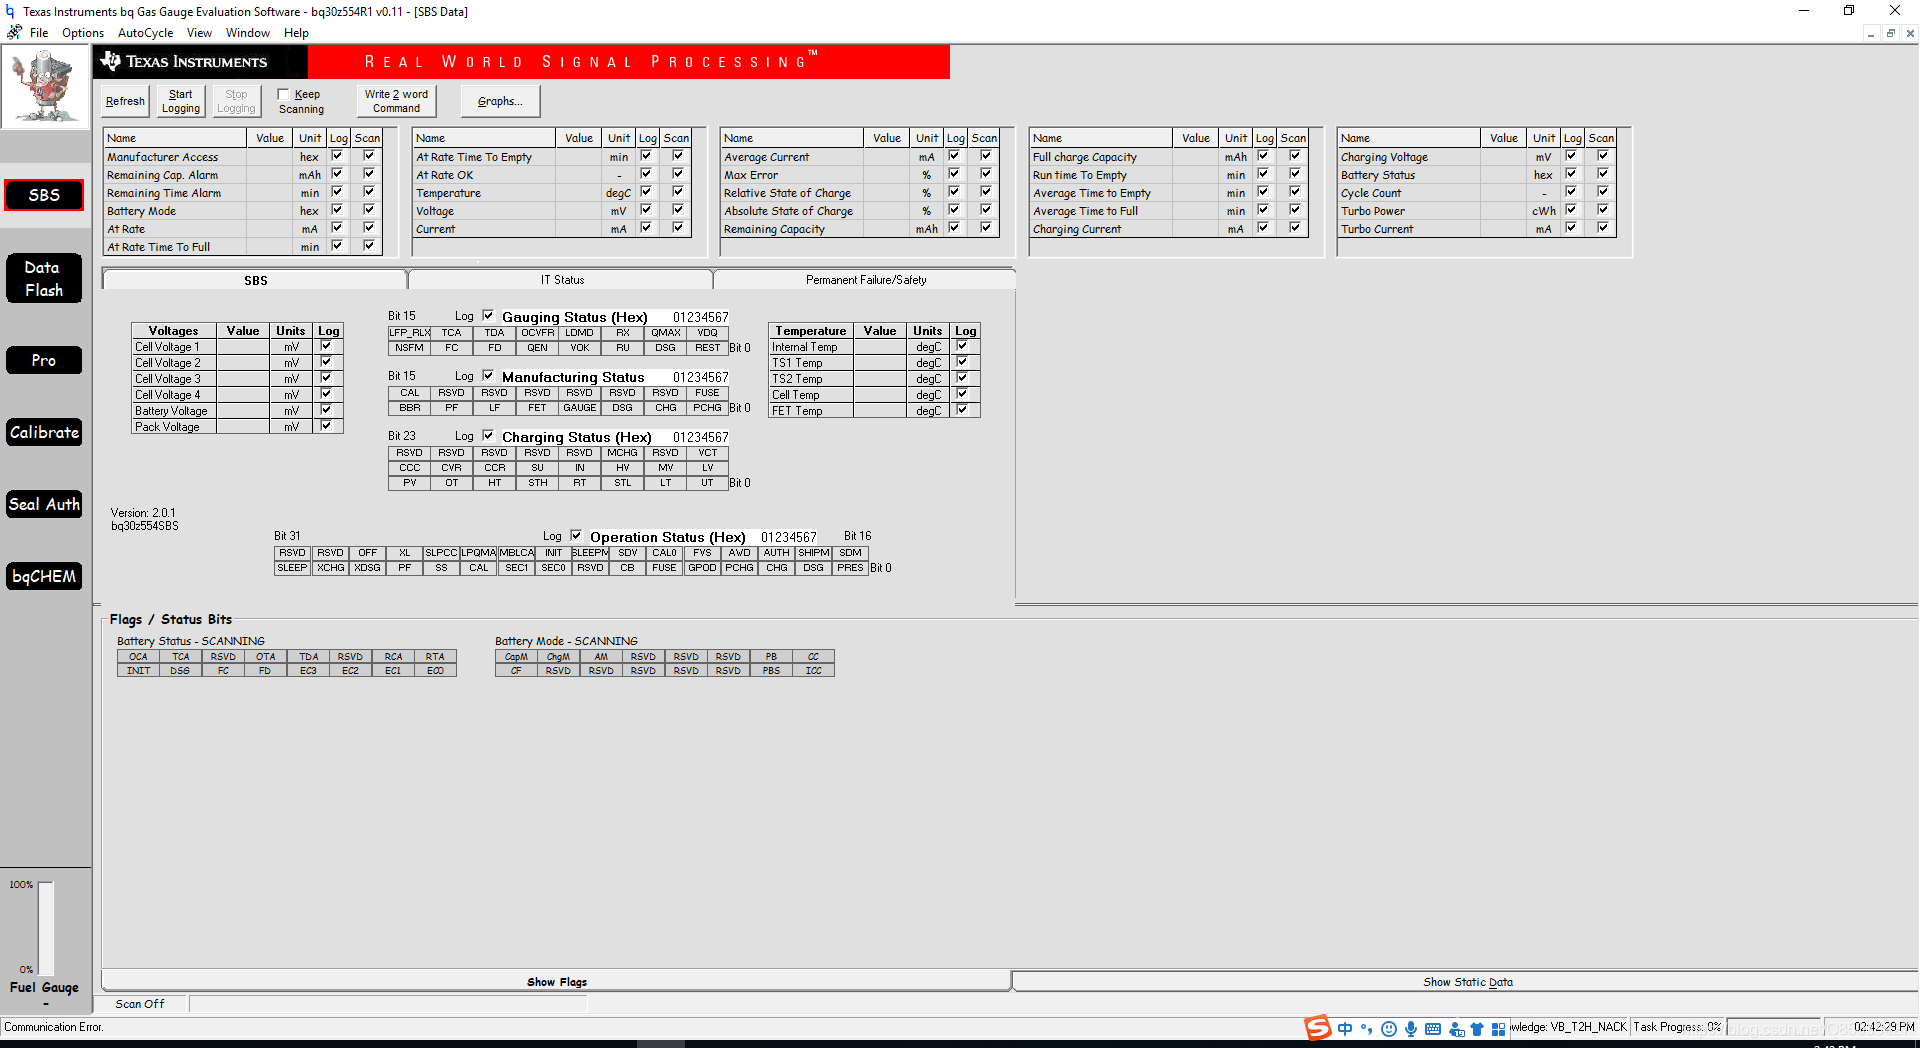This screenshot has width=1920, height=1048.
Task: Switch to the Permanent Failure/Safety tab
Action: pyautogui.click(x=866, y=280)
